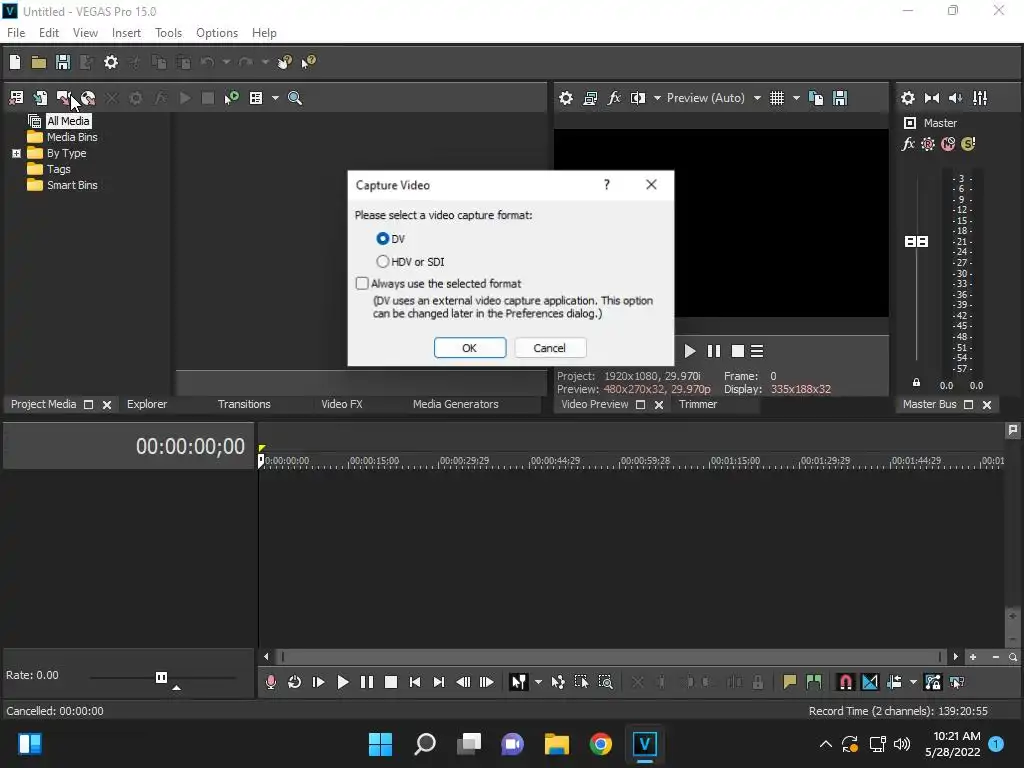1024x768 pixels.
Task: Toggle preview on external monitor icon
Action: pos(590,98)
